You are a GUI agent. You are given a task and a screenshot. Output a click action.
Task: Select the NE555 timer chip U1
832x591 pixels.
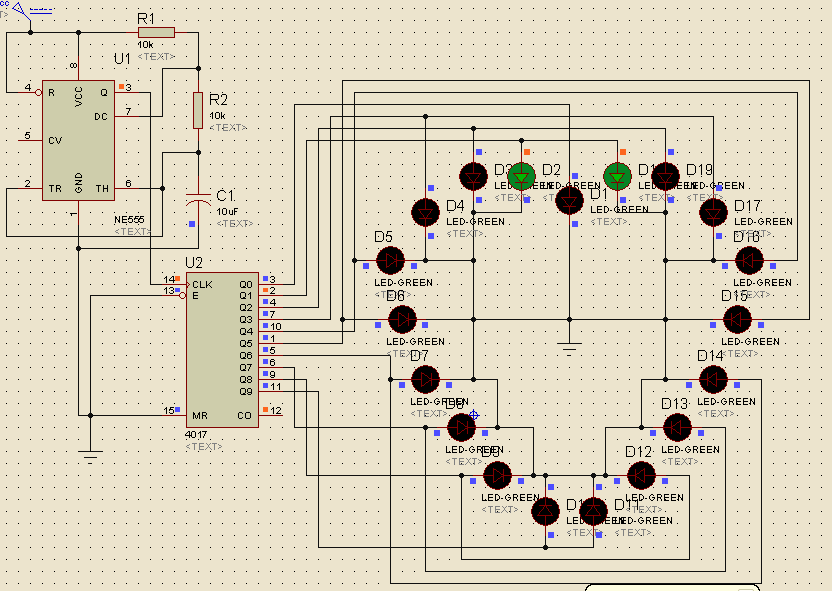pyautogui.click(x=79, y=140)
